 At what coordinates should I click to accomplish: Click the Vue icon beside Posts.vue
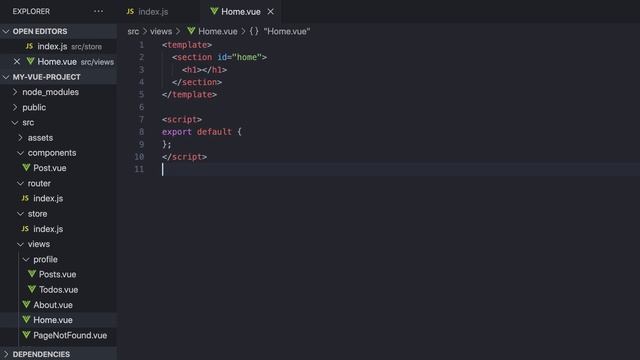[32, 274]
